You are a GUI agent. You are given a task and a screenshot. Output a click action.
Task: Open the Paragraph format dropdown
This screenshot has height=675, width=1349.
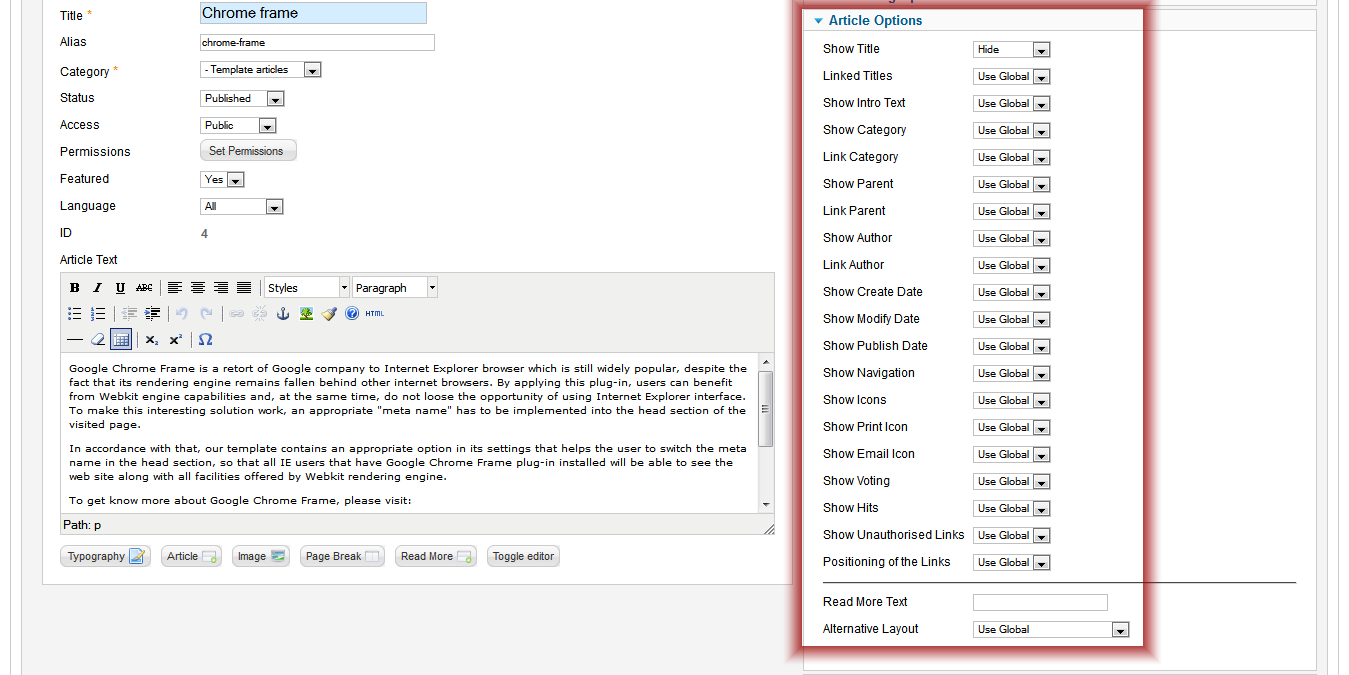pyautogui.click(x=395, y=288)
